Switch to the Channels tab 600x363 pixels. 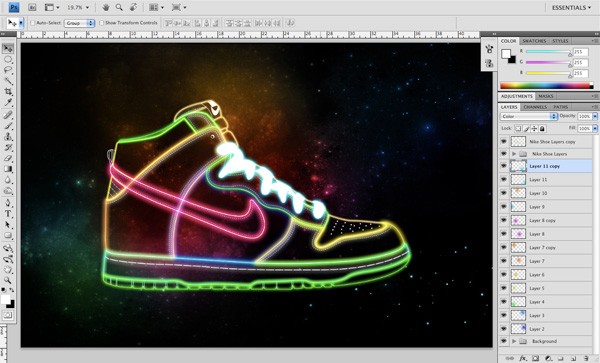tap(535, 107)
